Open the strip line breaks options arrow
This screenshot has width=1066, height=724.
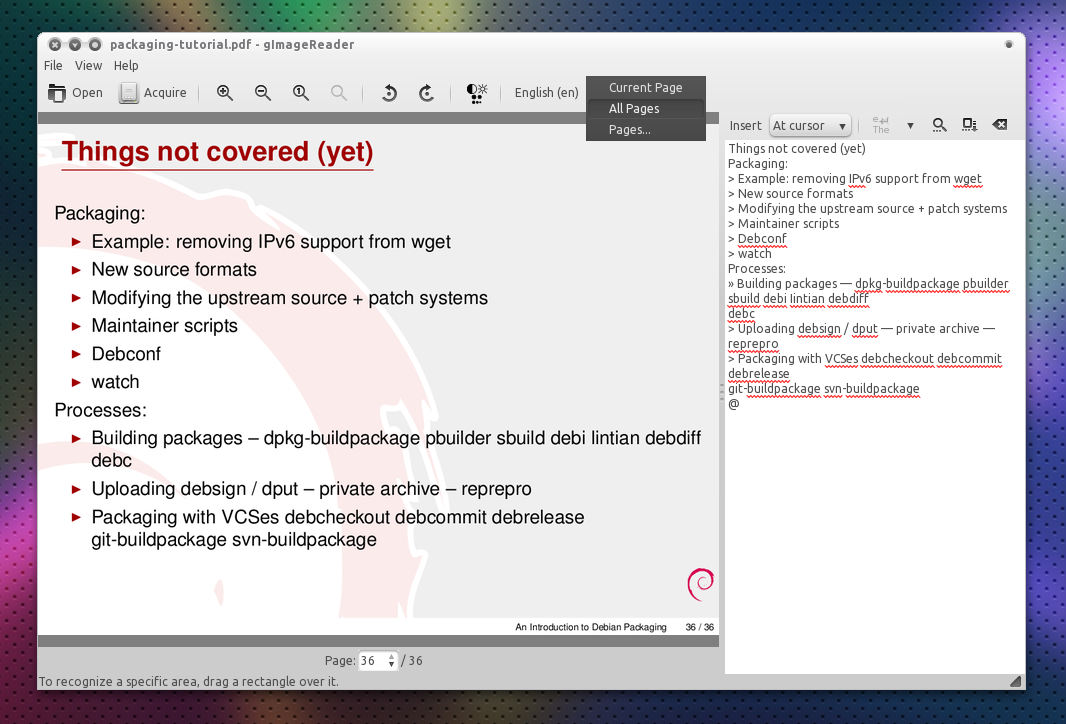coord(910,126)
